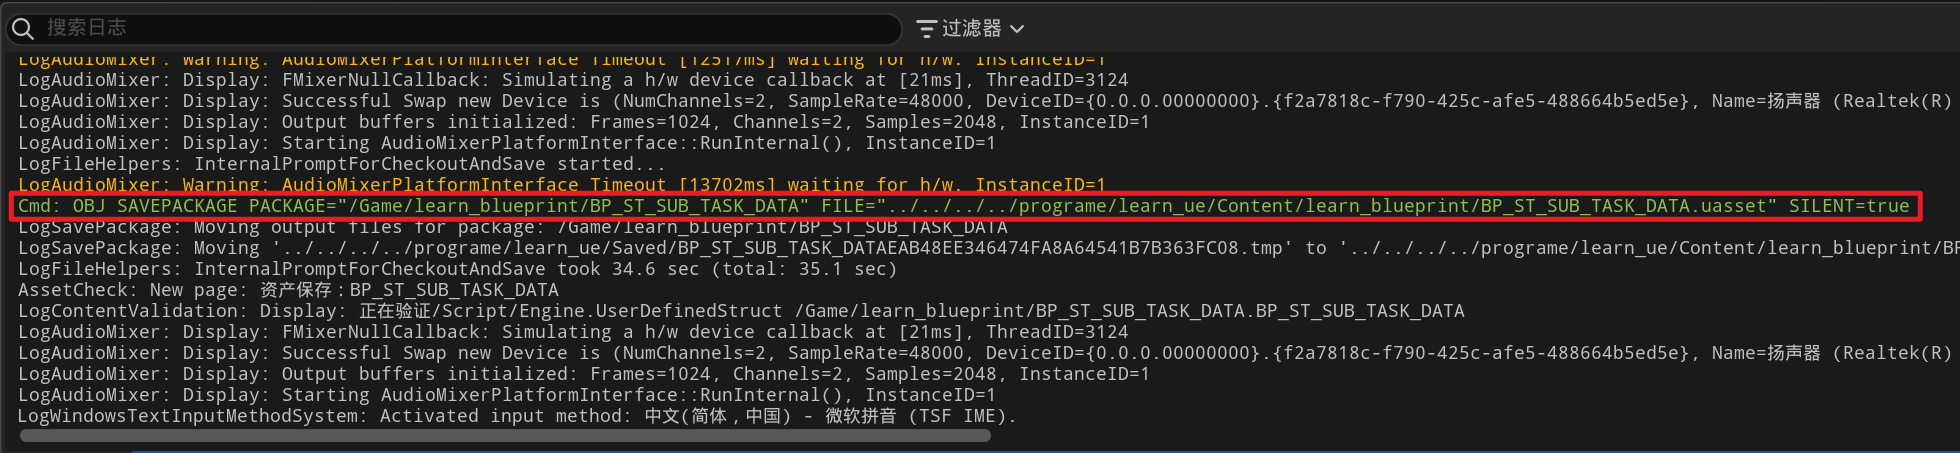Click the first 'Output buffers initialized' line
The width and height of the screenshot is (1960, 453).
[x=583, y=122]
